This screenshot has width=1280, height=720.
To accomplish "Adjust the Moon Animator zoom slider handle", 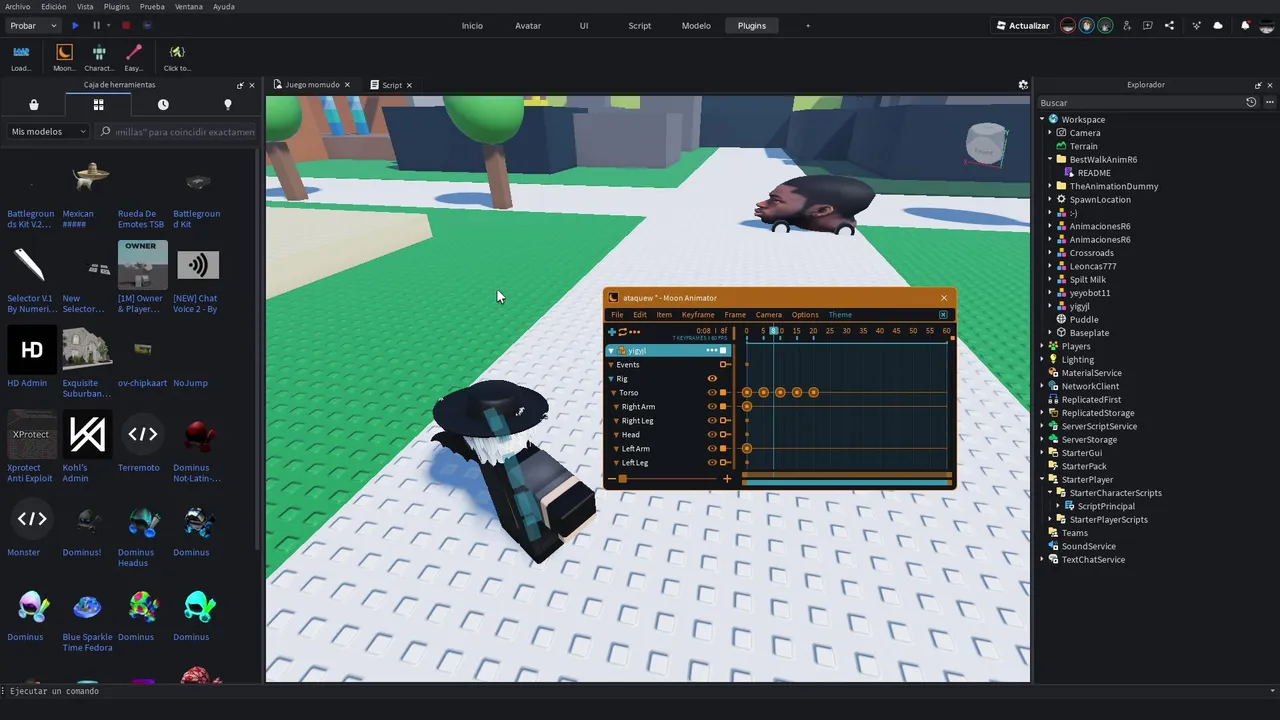I will (622, 479).
